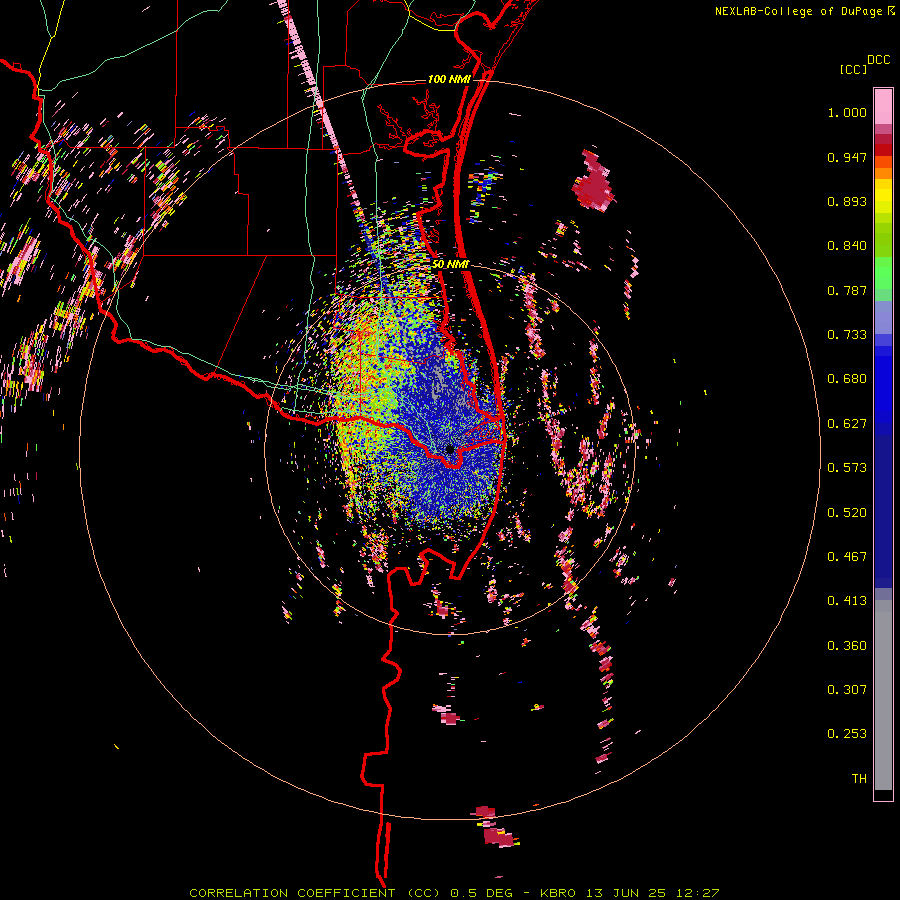The image size is (900, 900).
Task: Click the [CC] units label
Action: 853,69
